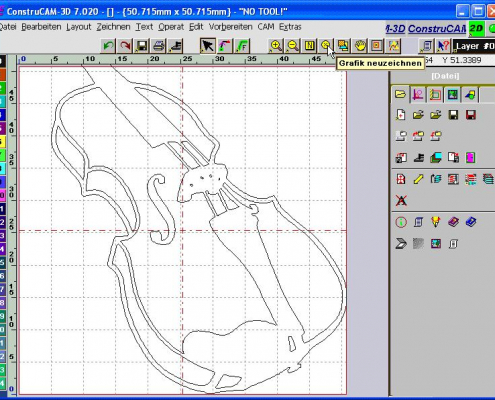The image size is (495, 400).
Task: Click the black floppy save icon in Datei panel
Action: tap(453, 115)
